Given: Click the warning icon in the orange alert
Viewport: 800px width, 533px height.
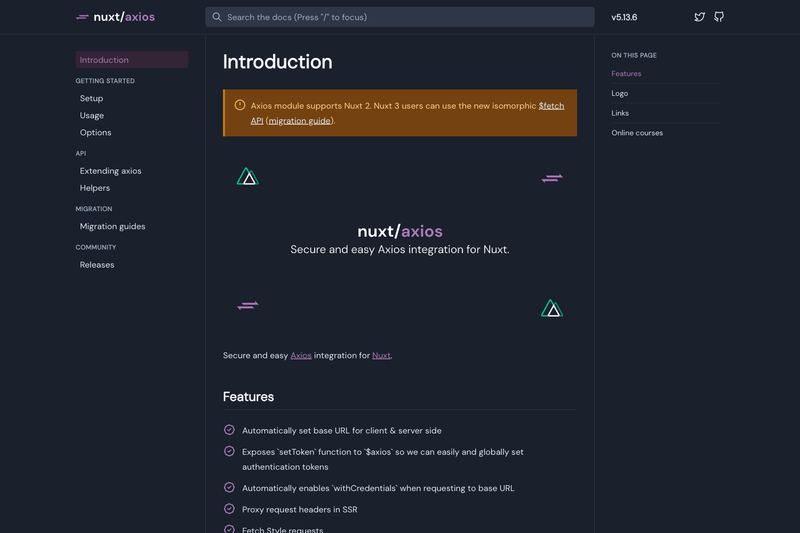Looking at the screenshot, I should 239,105.
